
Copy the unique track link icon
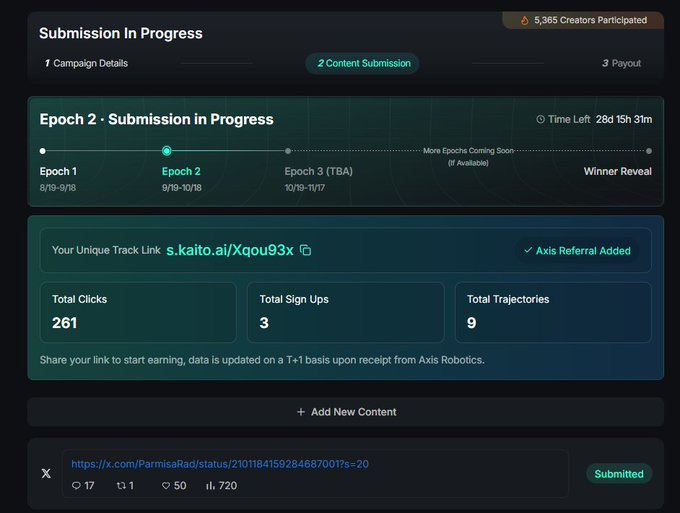pos(305,250)
